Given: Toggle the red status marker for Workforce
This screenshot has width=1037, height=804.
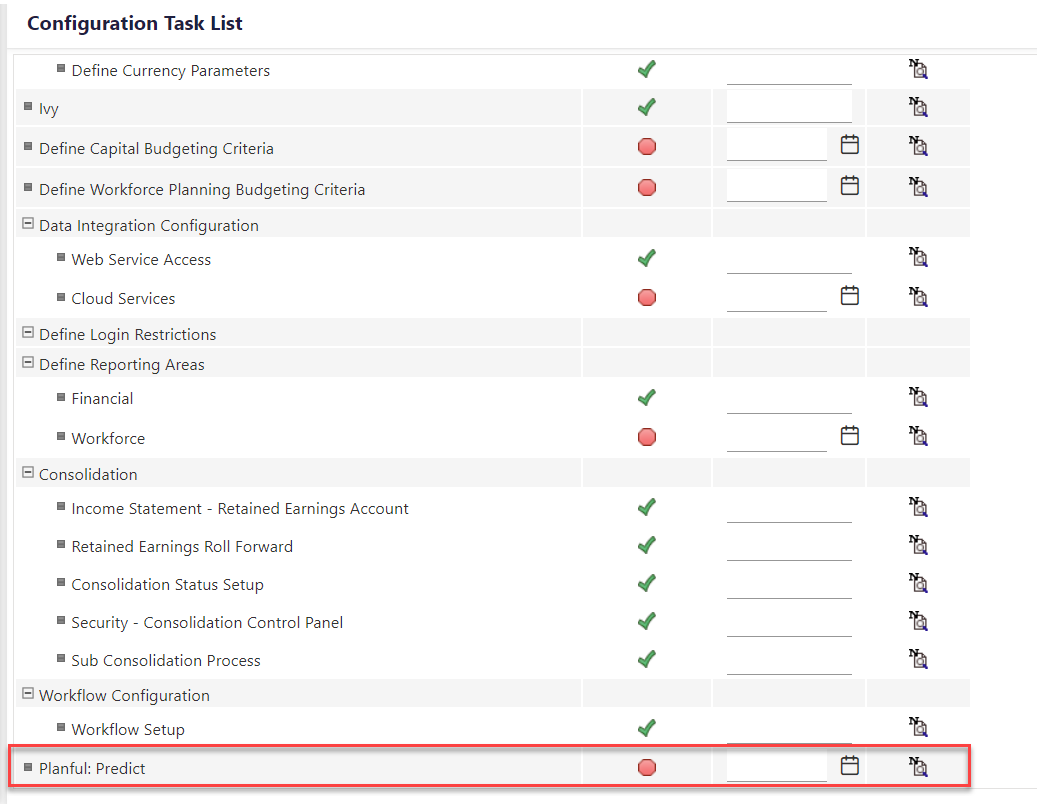Looking at the screenshot, I should [x=646, y=437].
